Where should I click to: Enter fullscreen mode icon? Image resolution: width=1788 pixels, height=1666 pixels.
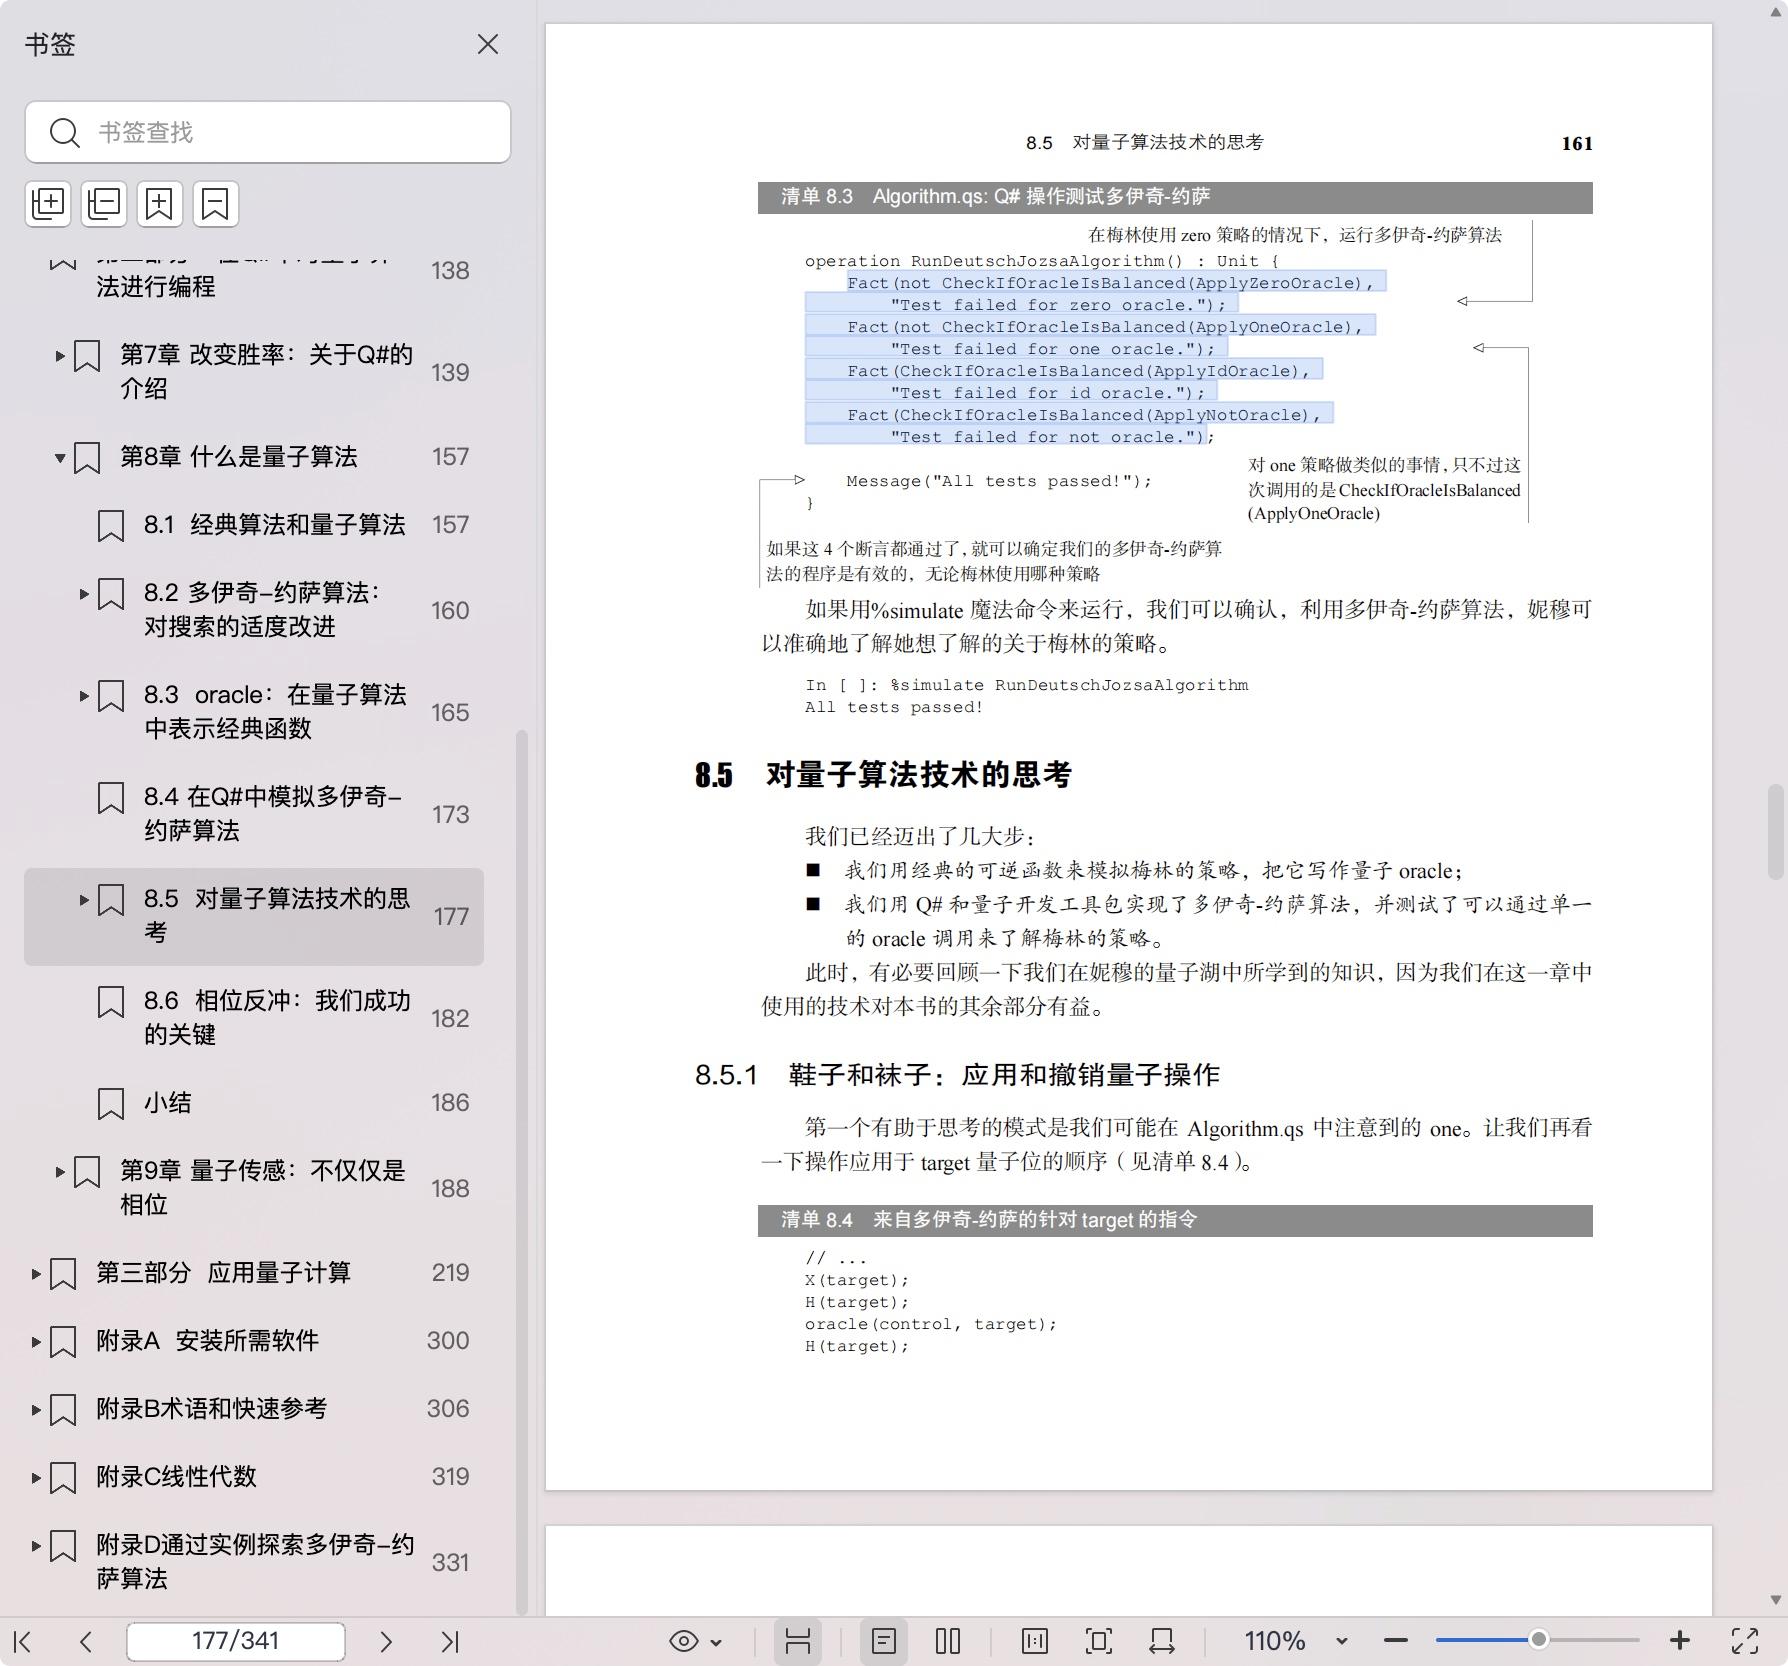point(1745,1641)
